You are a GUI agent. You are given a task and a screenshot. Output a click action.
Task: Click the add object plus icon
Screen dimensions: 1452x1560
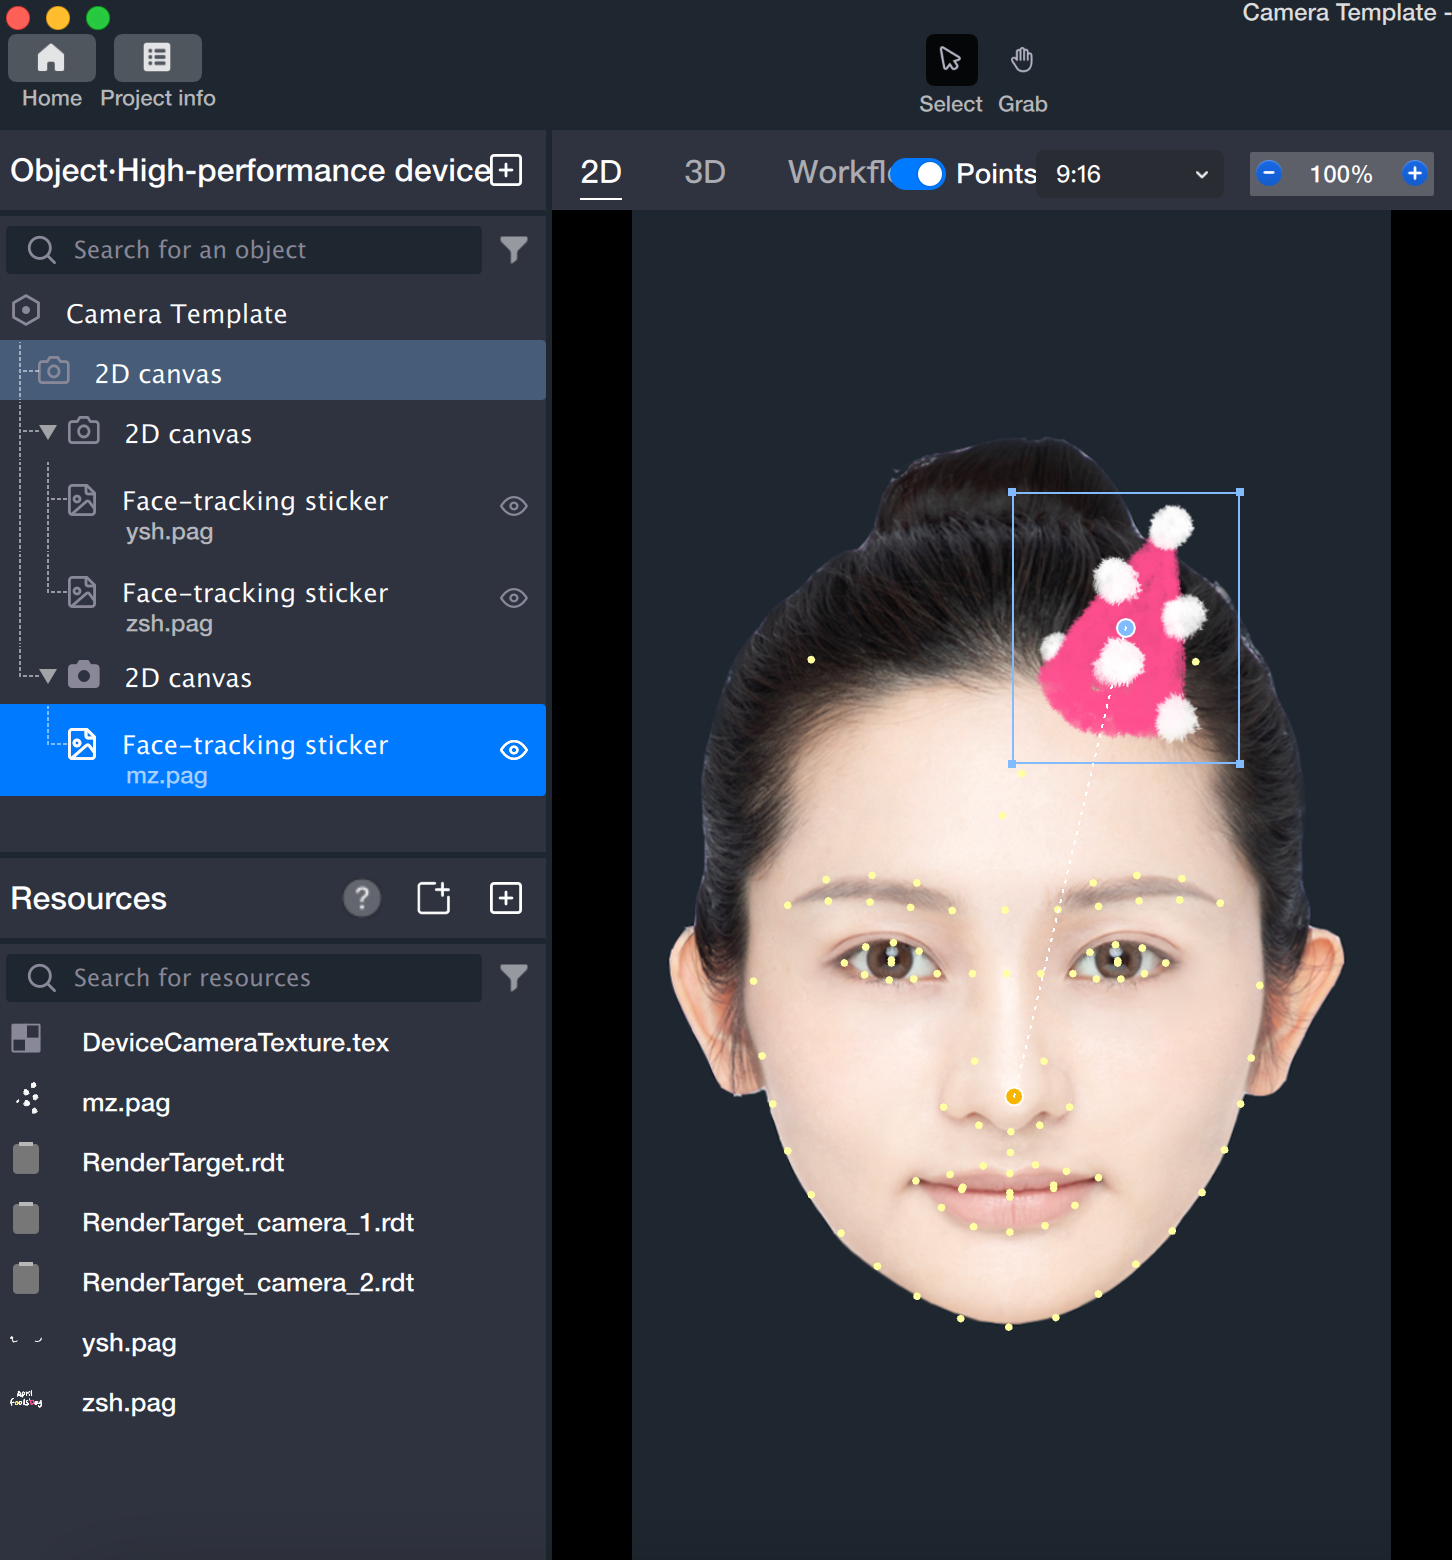507,170
